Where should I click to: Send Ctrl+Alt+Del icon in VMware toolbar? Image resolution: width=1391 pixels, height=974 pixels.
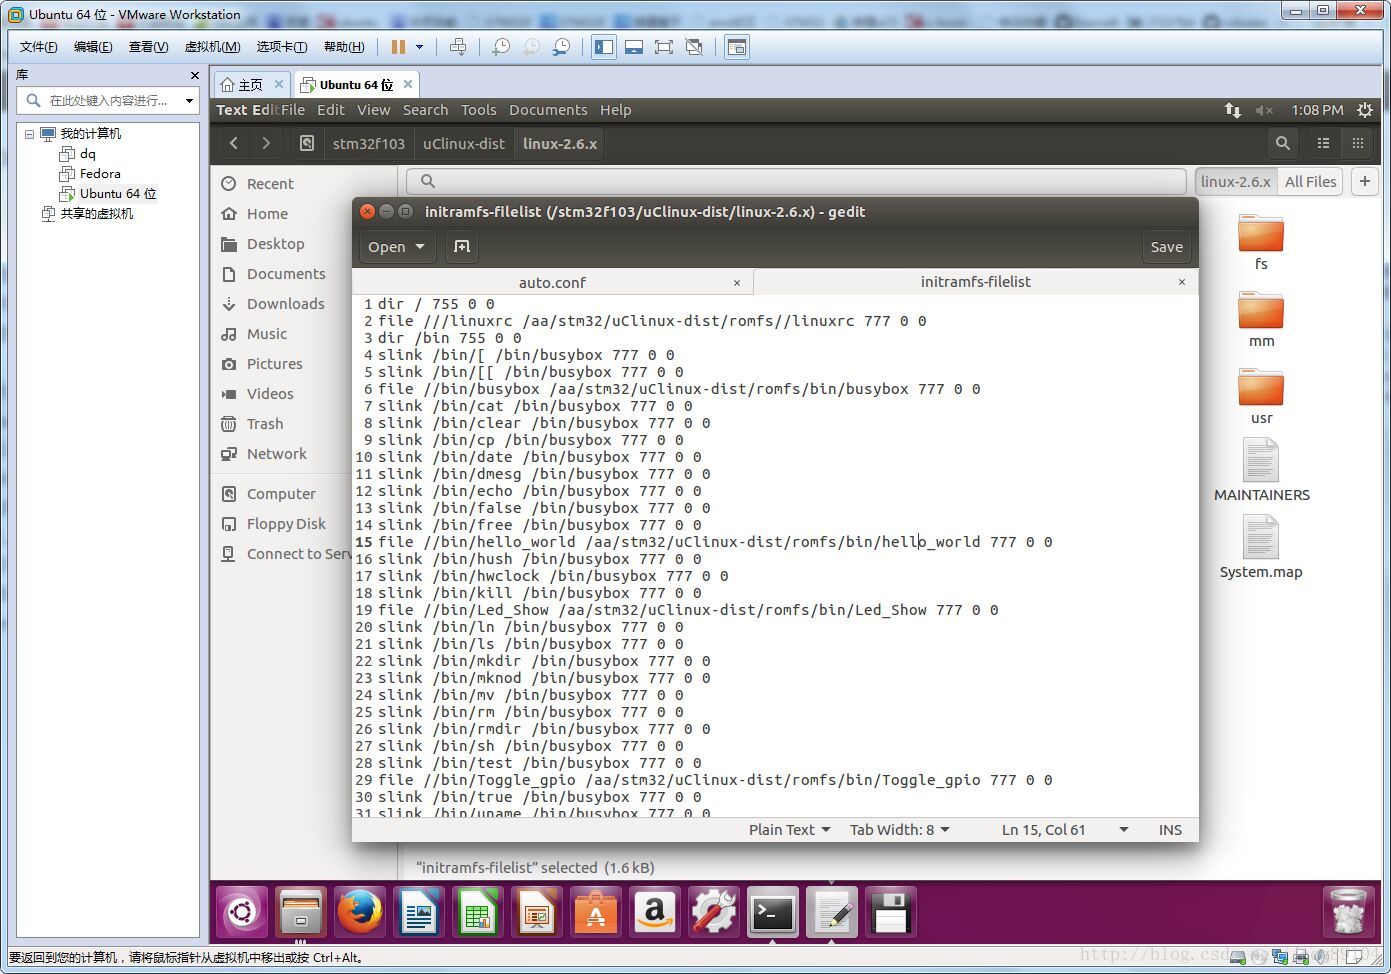458,47
